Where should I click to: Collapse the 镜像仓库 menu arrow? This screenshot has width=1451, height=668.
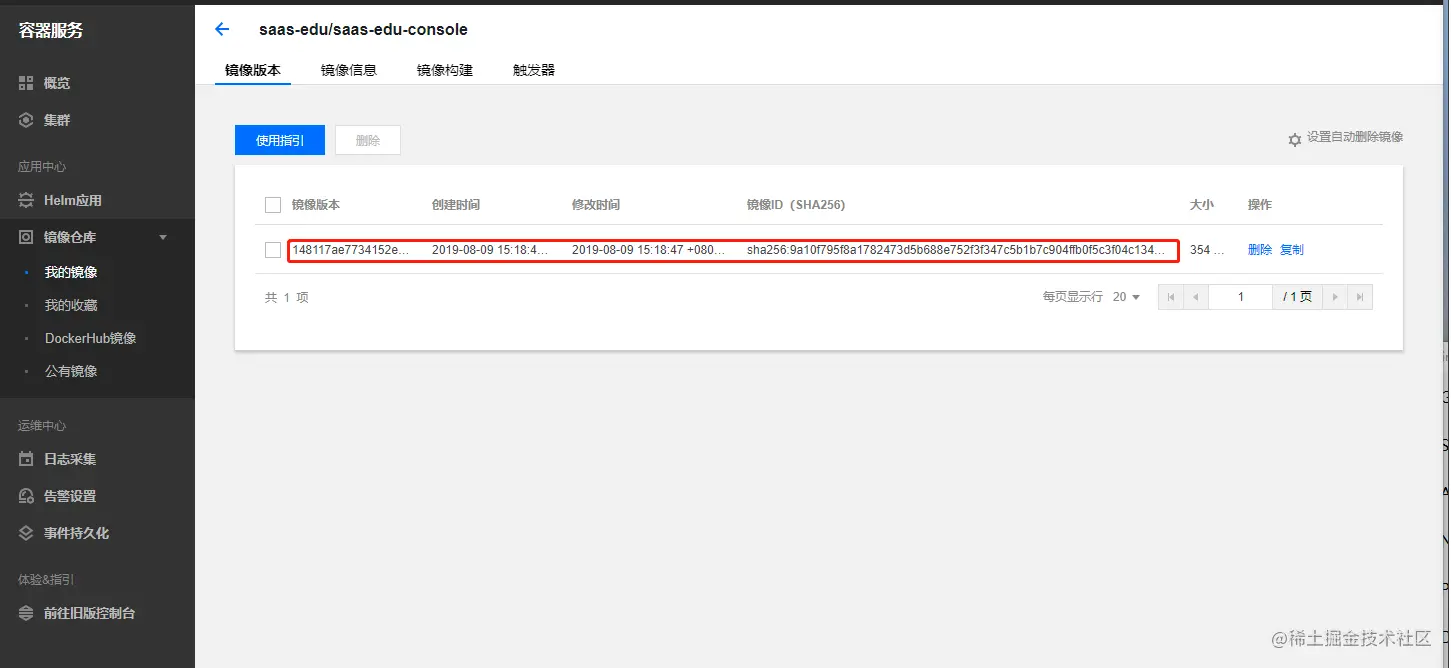pyautogui.click(x=163, y=237)
